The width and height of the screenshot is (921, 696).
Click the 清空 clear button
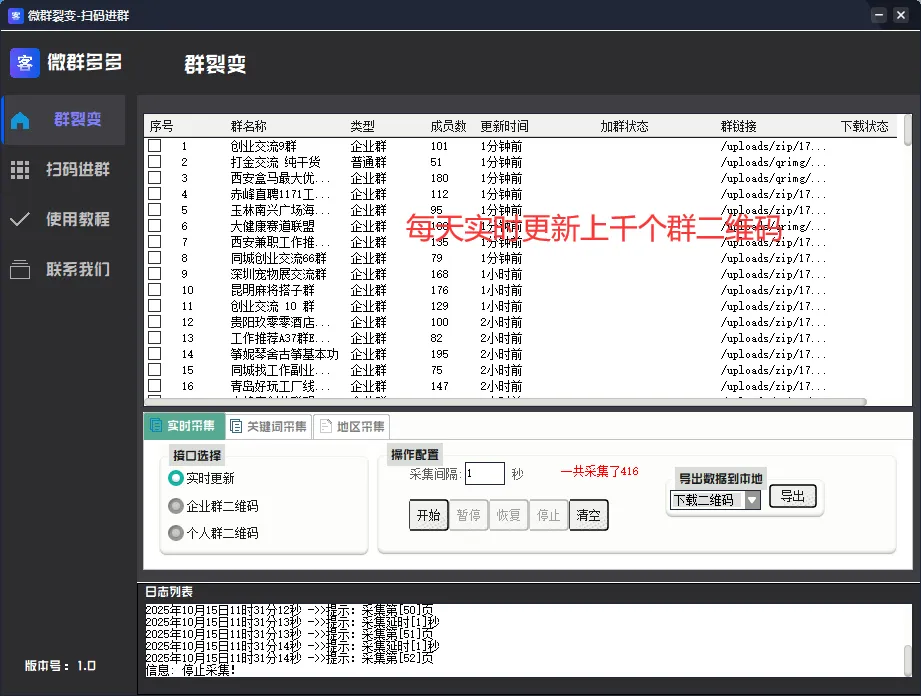[x=588, y=516]
